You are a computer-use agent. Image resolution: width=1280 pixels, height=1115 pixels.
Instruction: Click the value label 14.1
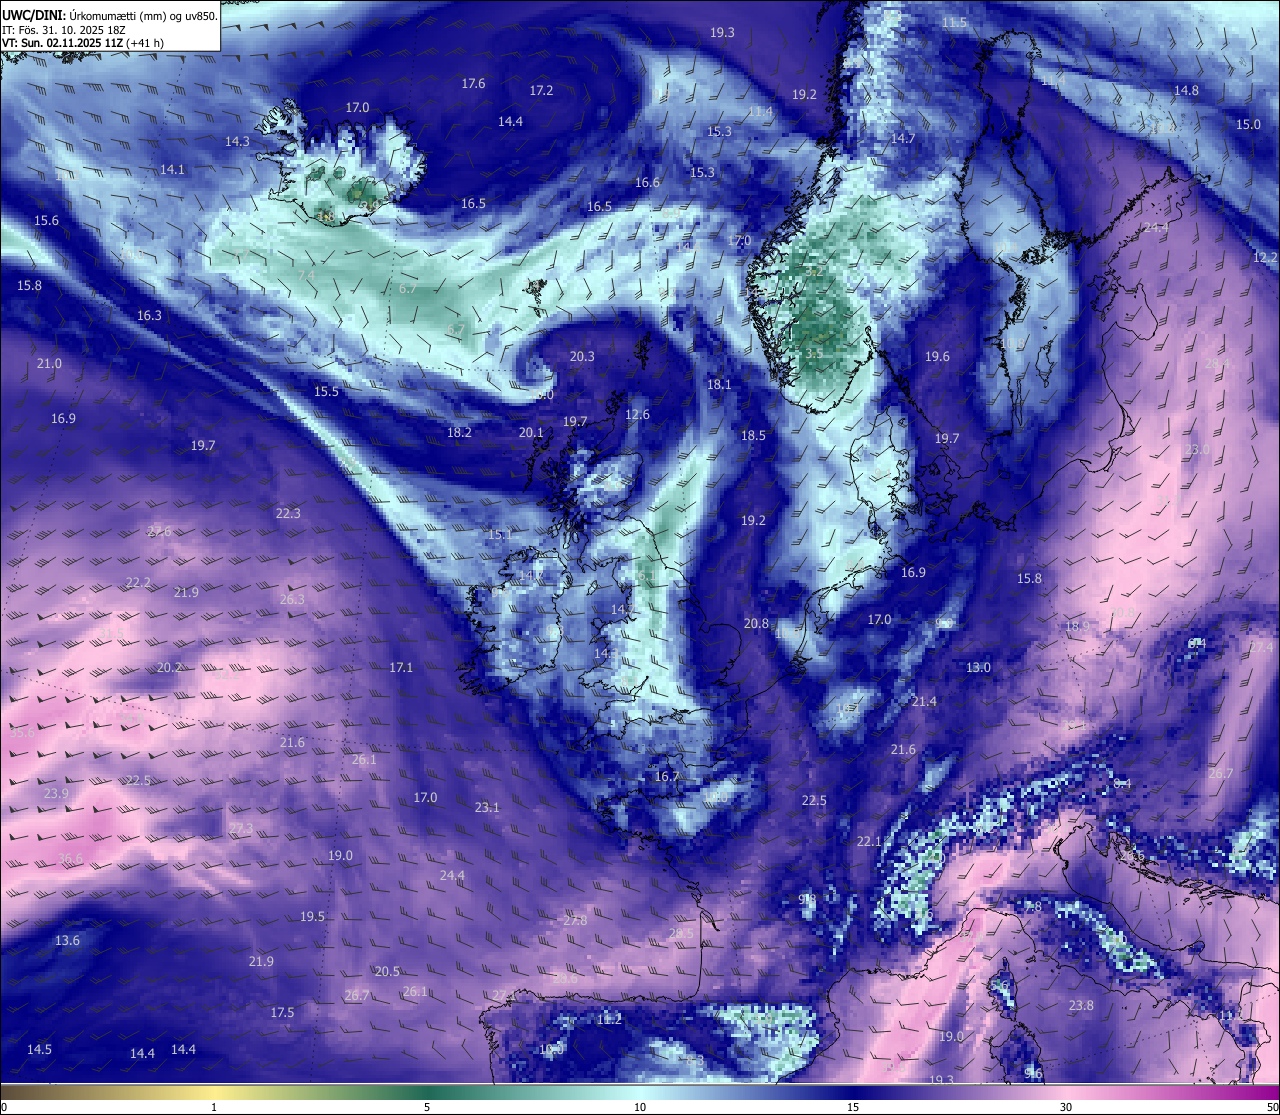point(172,169)
